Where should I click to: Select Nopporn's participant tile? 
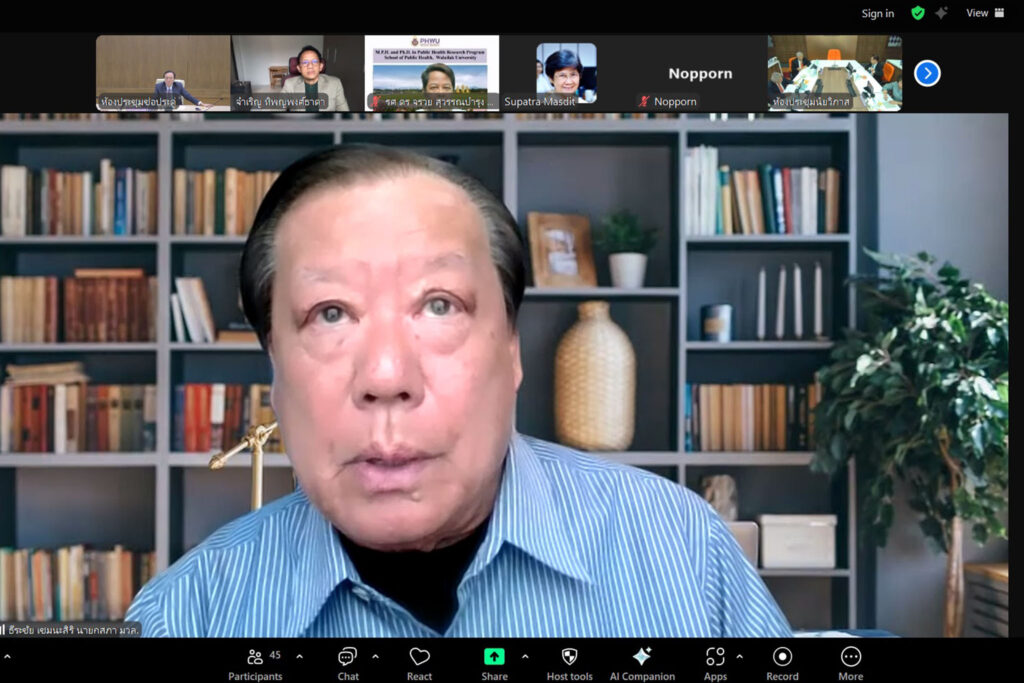click(x=700, y=73)
